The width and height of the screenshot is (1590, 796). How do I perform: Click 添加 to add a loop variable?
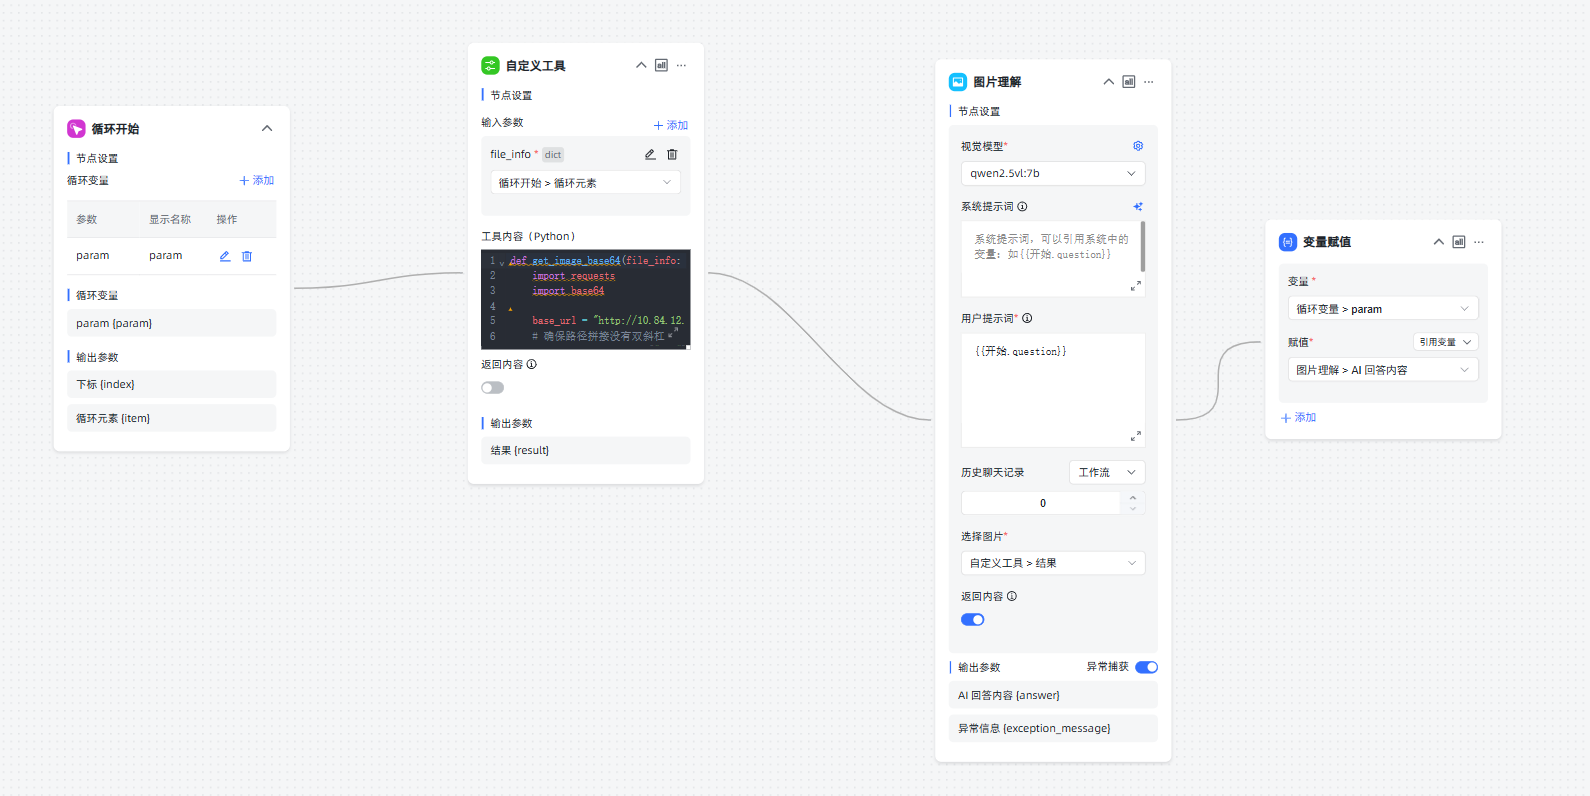coord(257,181)
